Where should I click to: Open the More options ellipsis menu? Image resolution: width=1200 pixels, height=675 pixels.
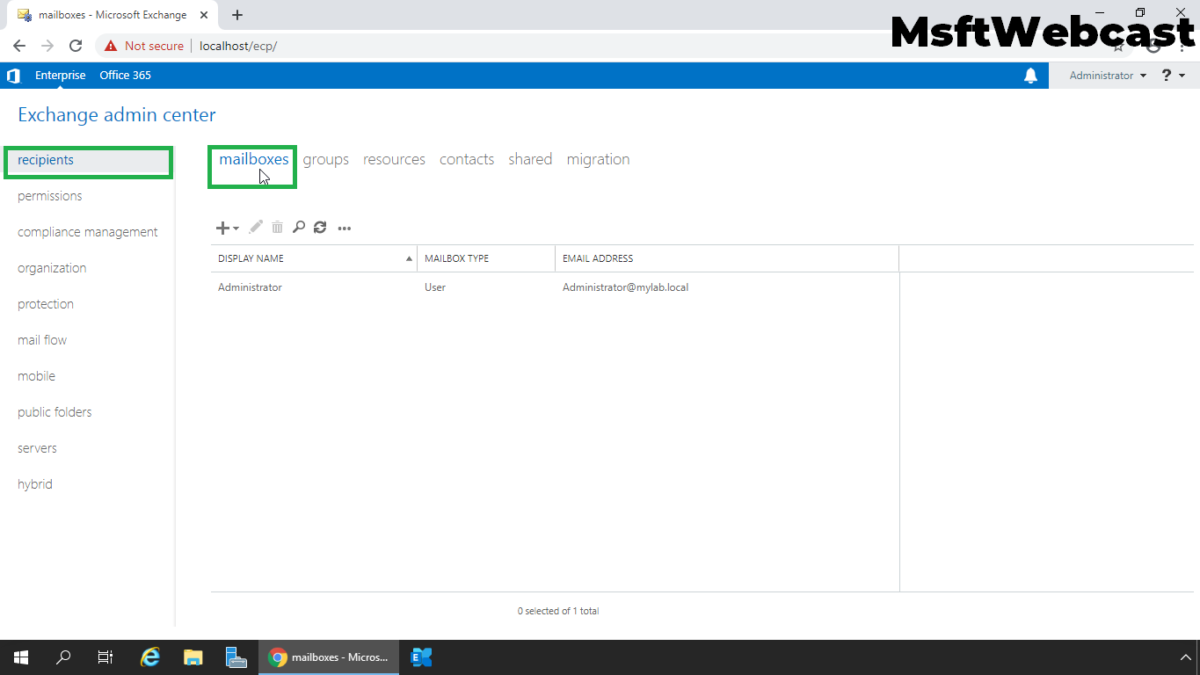(344, 227)
